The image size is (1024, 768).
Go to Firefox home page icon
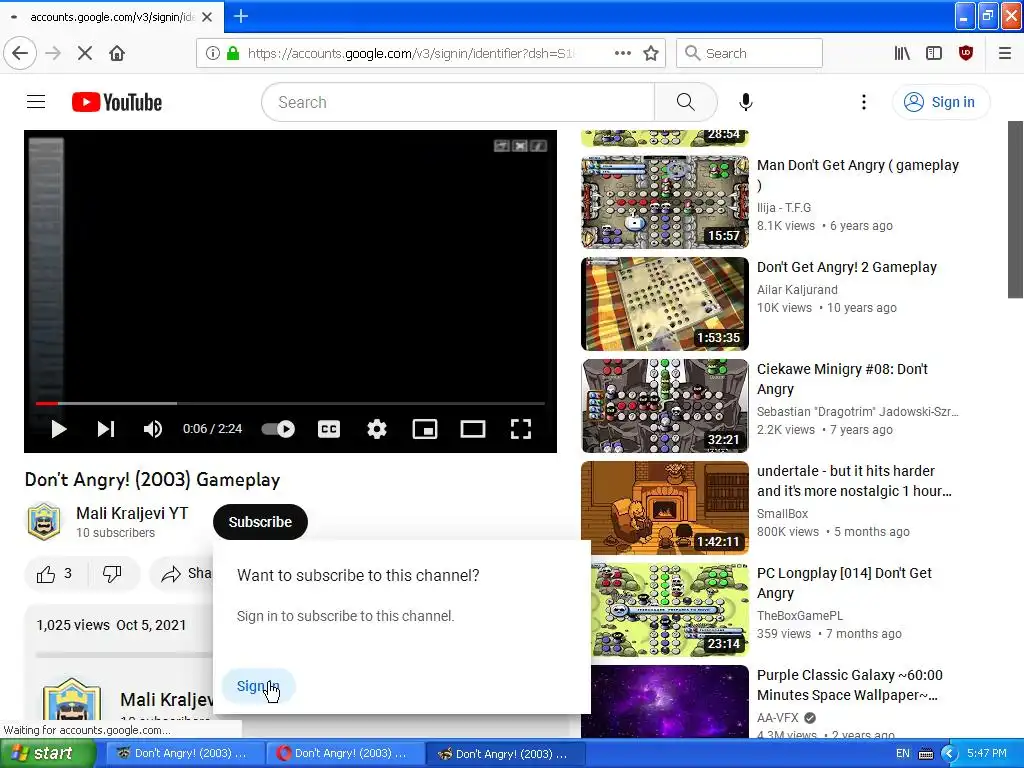117,53
